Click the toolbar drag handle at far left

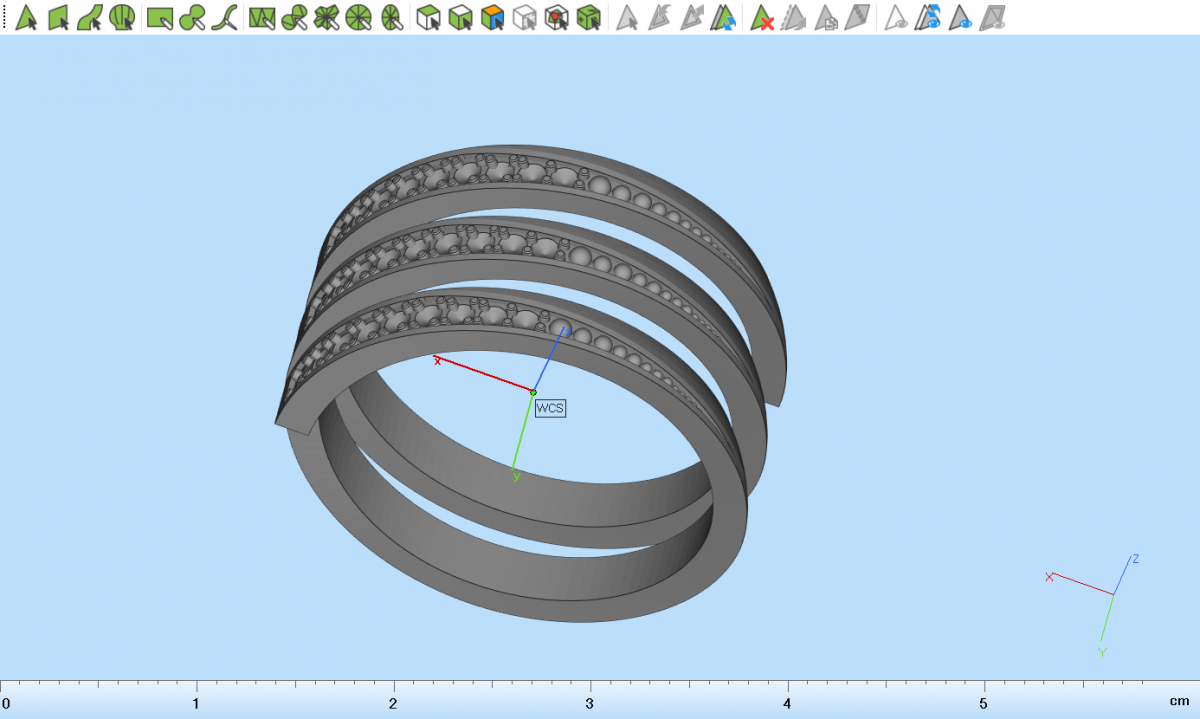(4, 17)
